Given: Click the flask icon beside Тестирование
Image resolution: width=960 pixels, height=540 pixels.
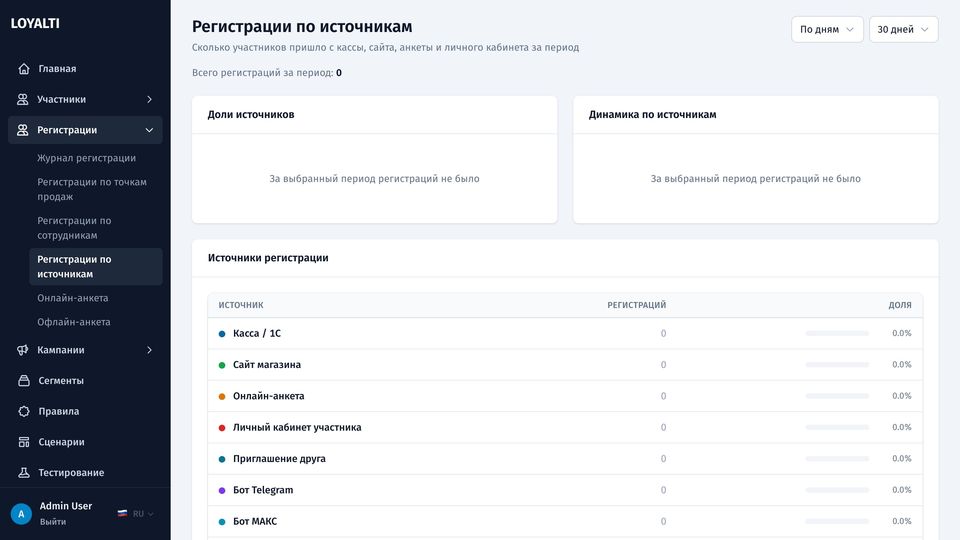Looking at the screenshot, I should click(24, 473).
